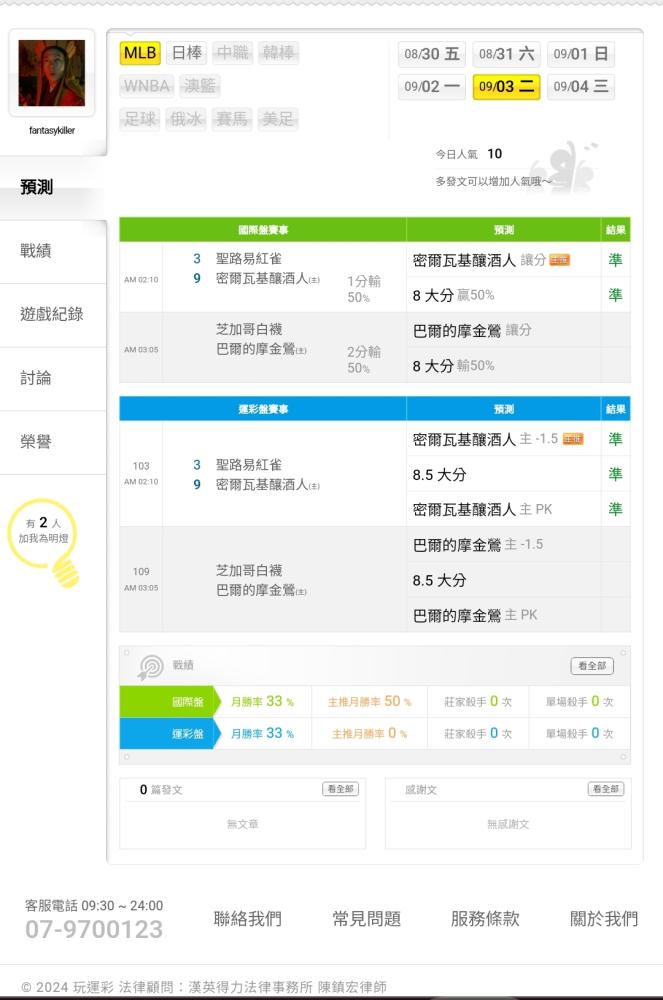
Task: Click 看全部 in the 感謝文 box
Action: click(606, 789)
